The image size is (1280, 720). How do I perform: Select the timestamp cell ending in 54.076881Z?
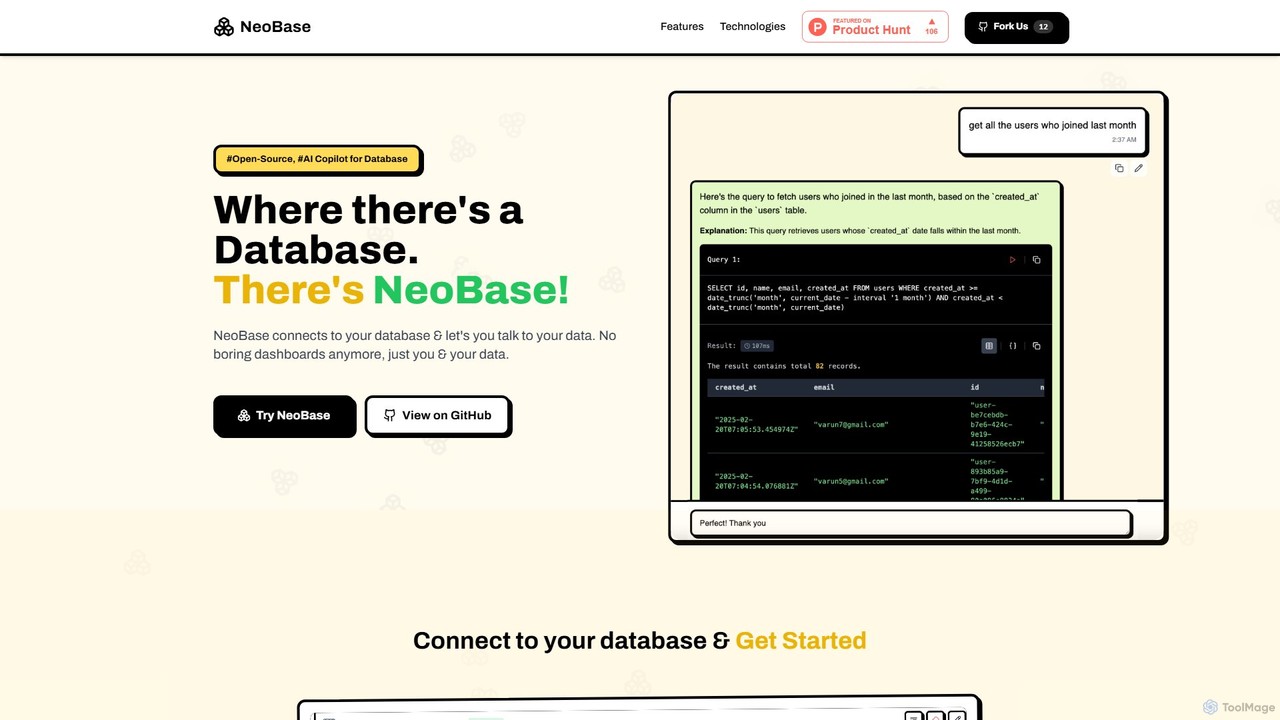coord(756,481)
